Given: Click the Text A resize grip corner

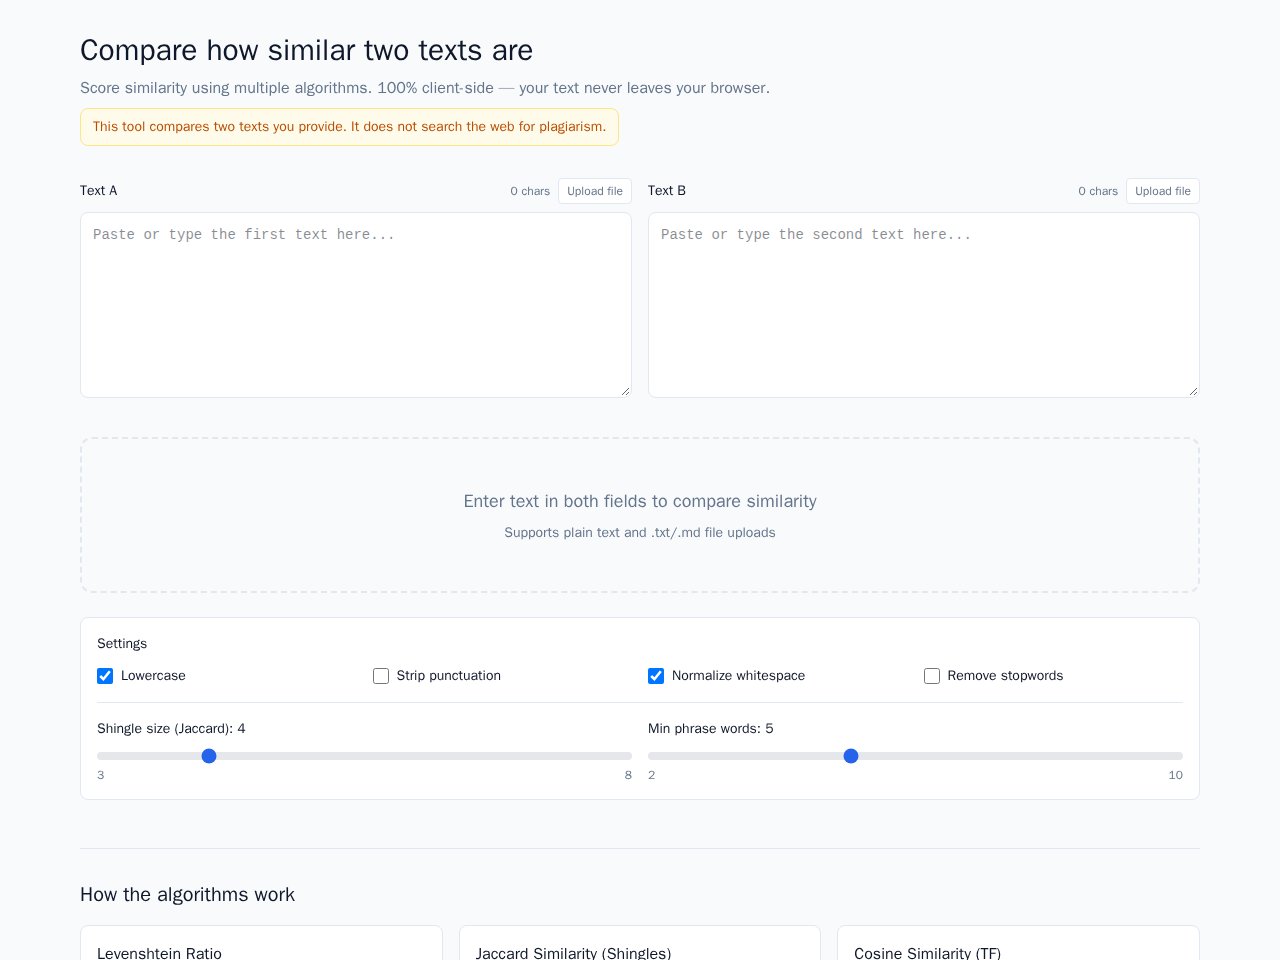Looking at the screenshot, I should (x=625, y=391).
